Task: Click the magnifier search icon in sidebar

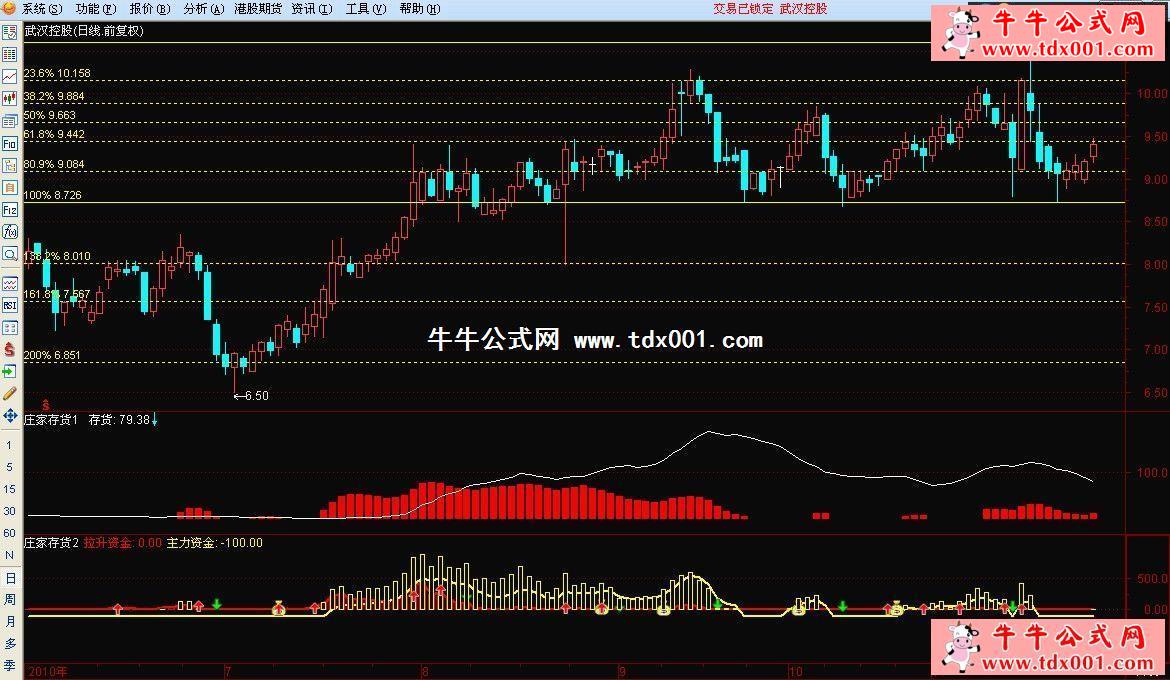Action: coord(10,254)
